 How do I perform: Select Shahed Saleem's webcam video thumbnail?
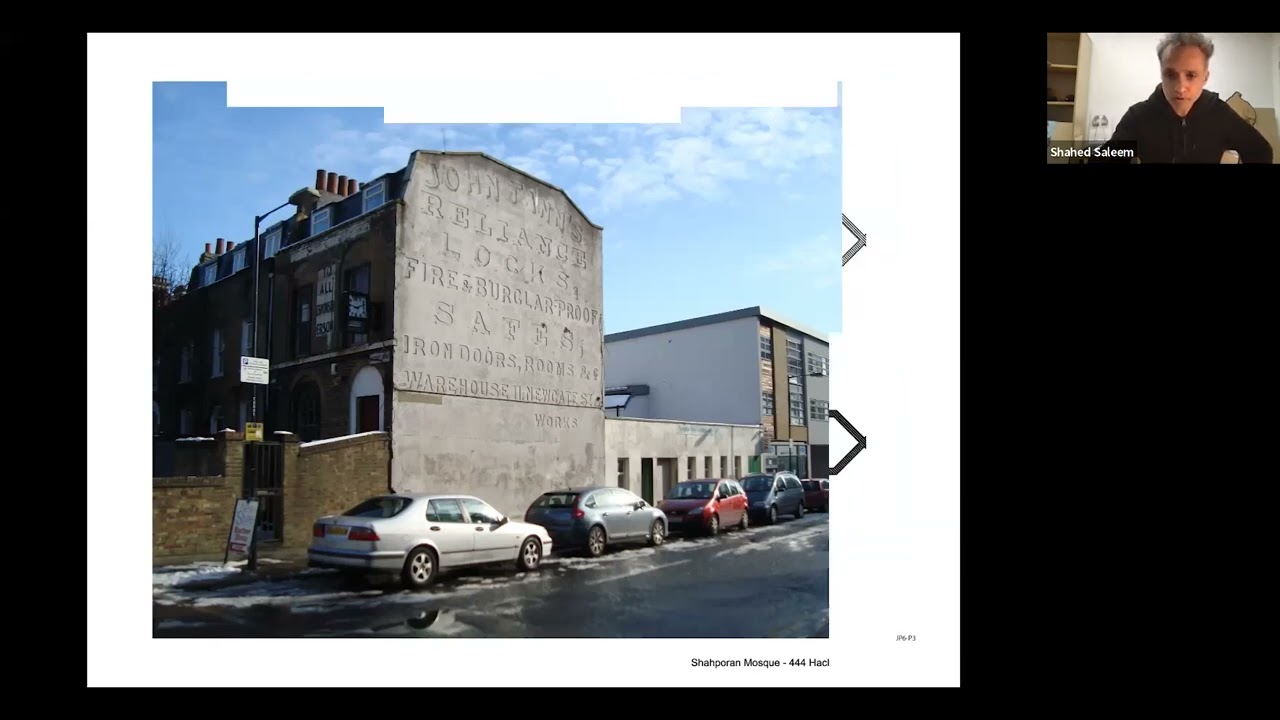pos(1163,98)
